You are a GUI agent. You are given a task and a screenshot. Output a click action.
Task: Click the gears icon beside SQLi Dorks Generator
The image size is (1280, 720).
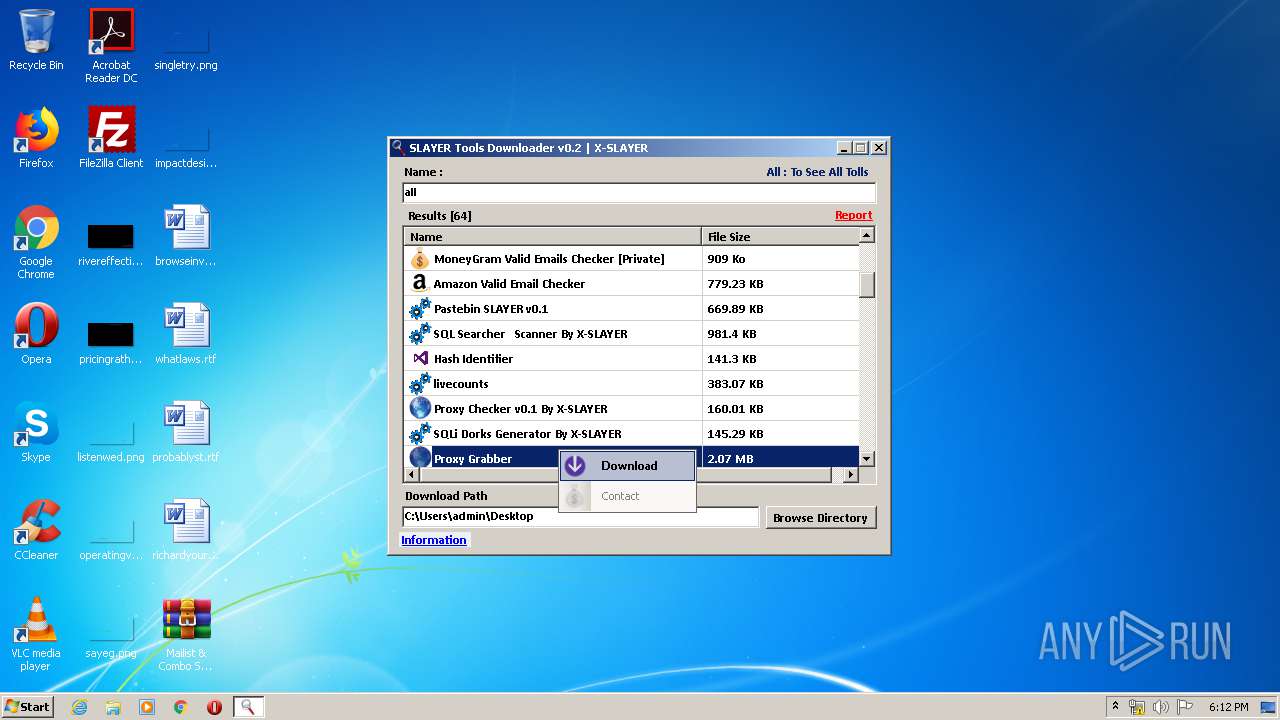tap(420, 434)
